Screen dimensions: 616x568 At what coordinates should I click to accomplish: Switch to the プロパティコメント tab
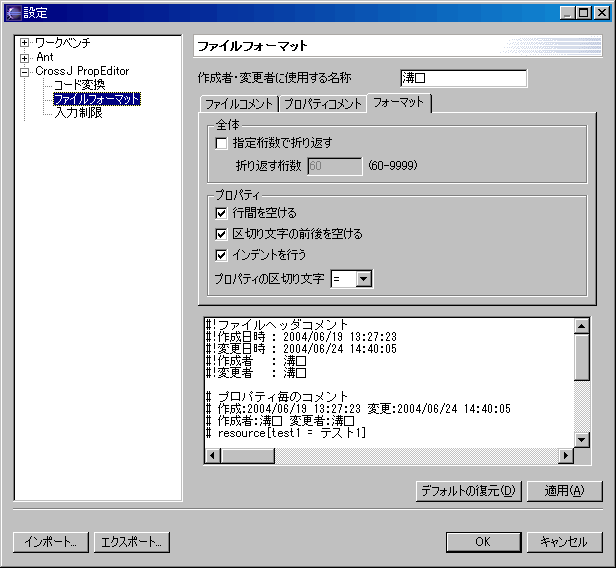[x=323, y=104]
